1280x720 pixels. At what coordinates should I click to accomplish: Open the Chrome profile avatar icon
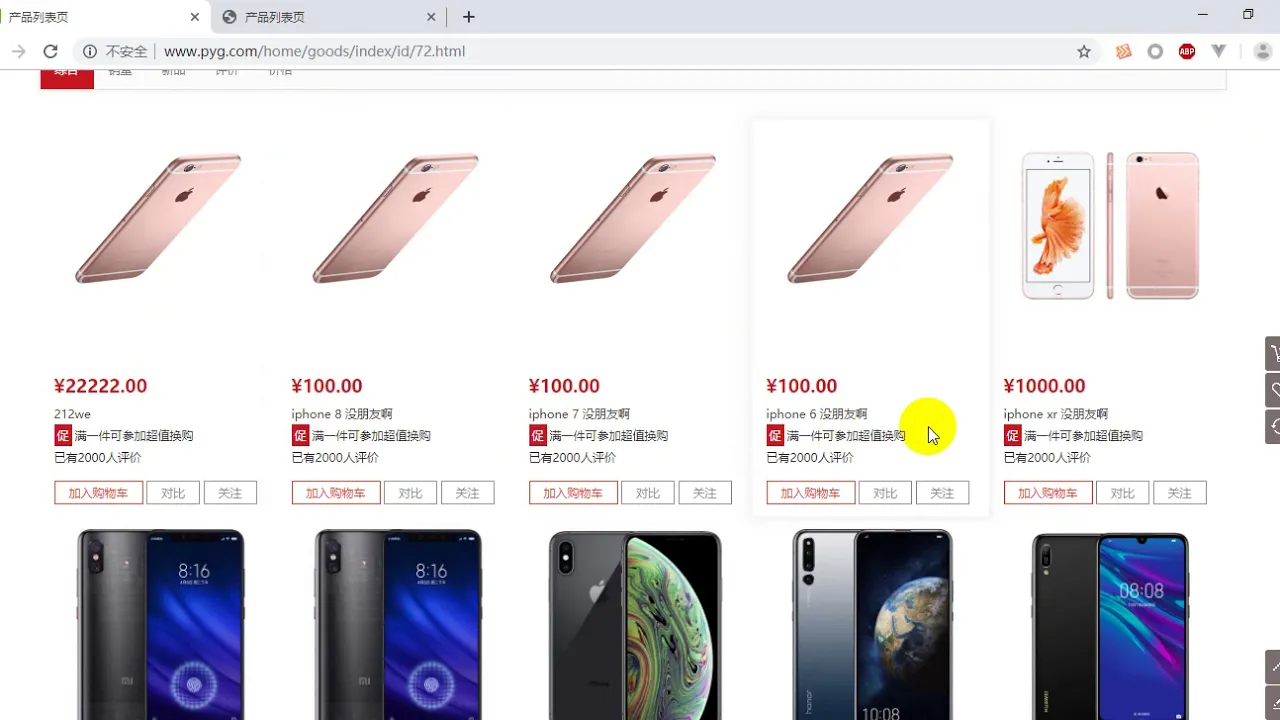[x=1262, y=51]
